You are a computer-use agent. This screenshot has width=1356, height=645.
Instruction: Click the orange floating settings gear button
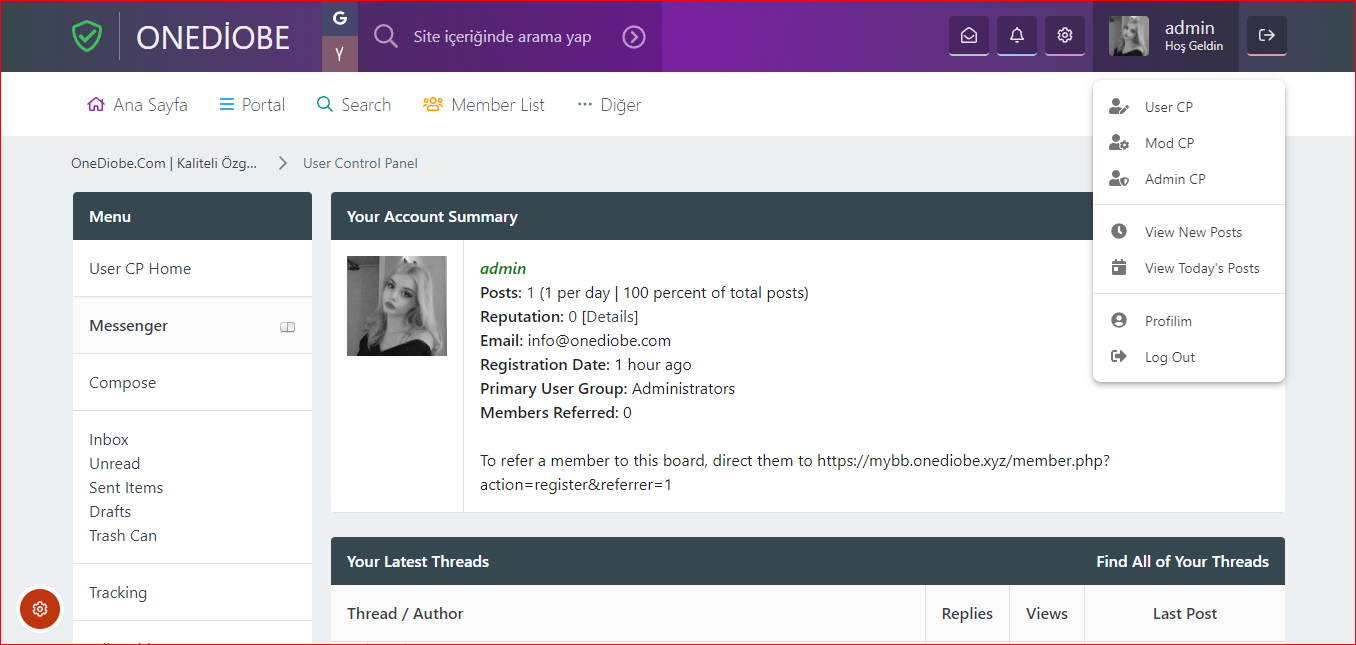(40, 608)
